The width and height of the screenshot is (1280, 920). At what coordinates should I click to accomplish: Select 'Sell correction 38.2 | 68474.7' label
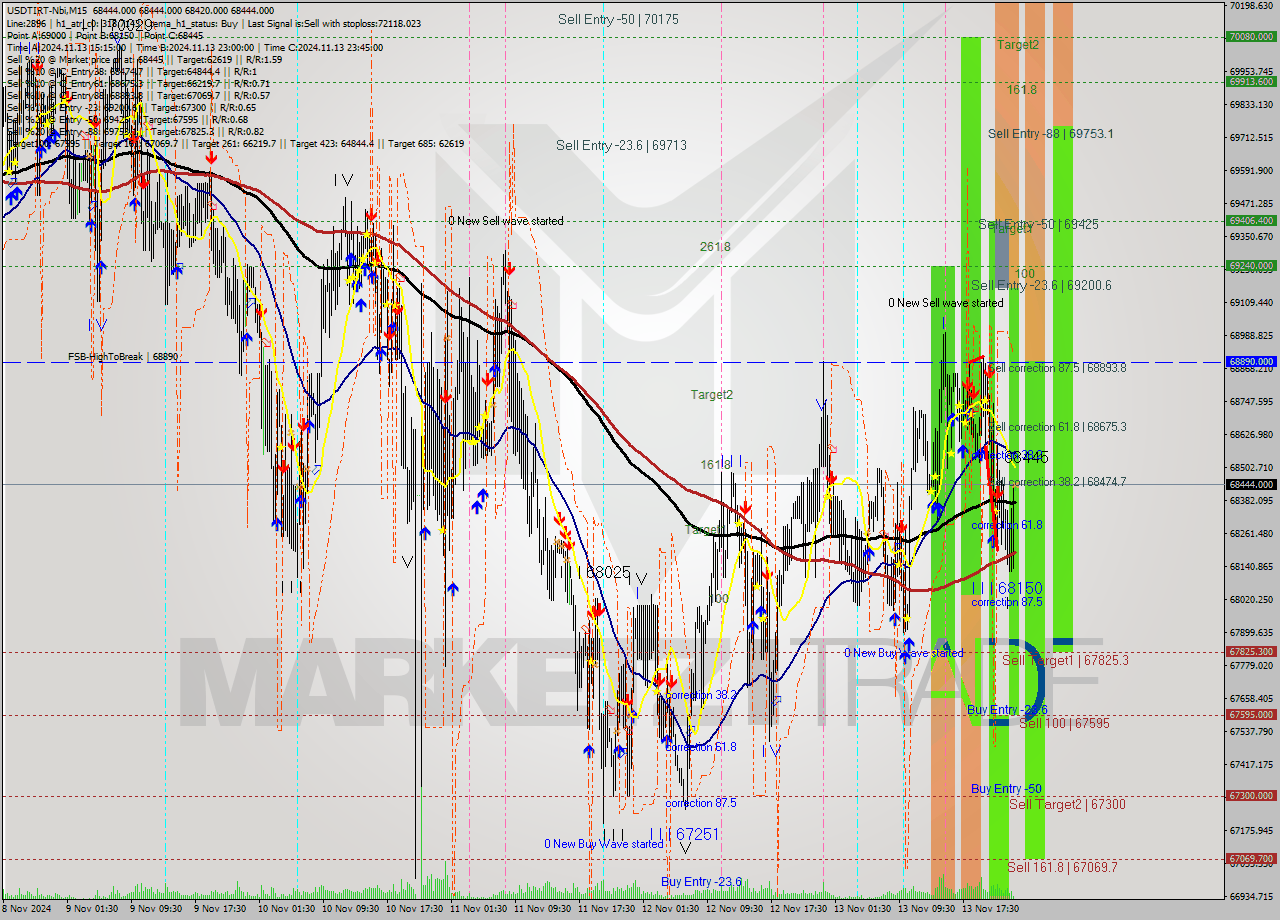coord(1057,481)
